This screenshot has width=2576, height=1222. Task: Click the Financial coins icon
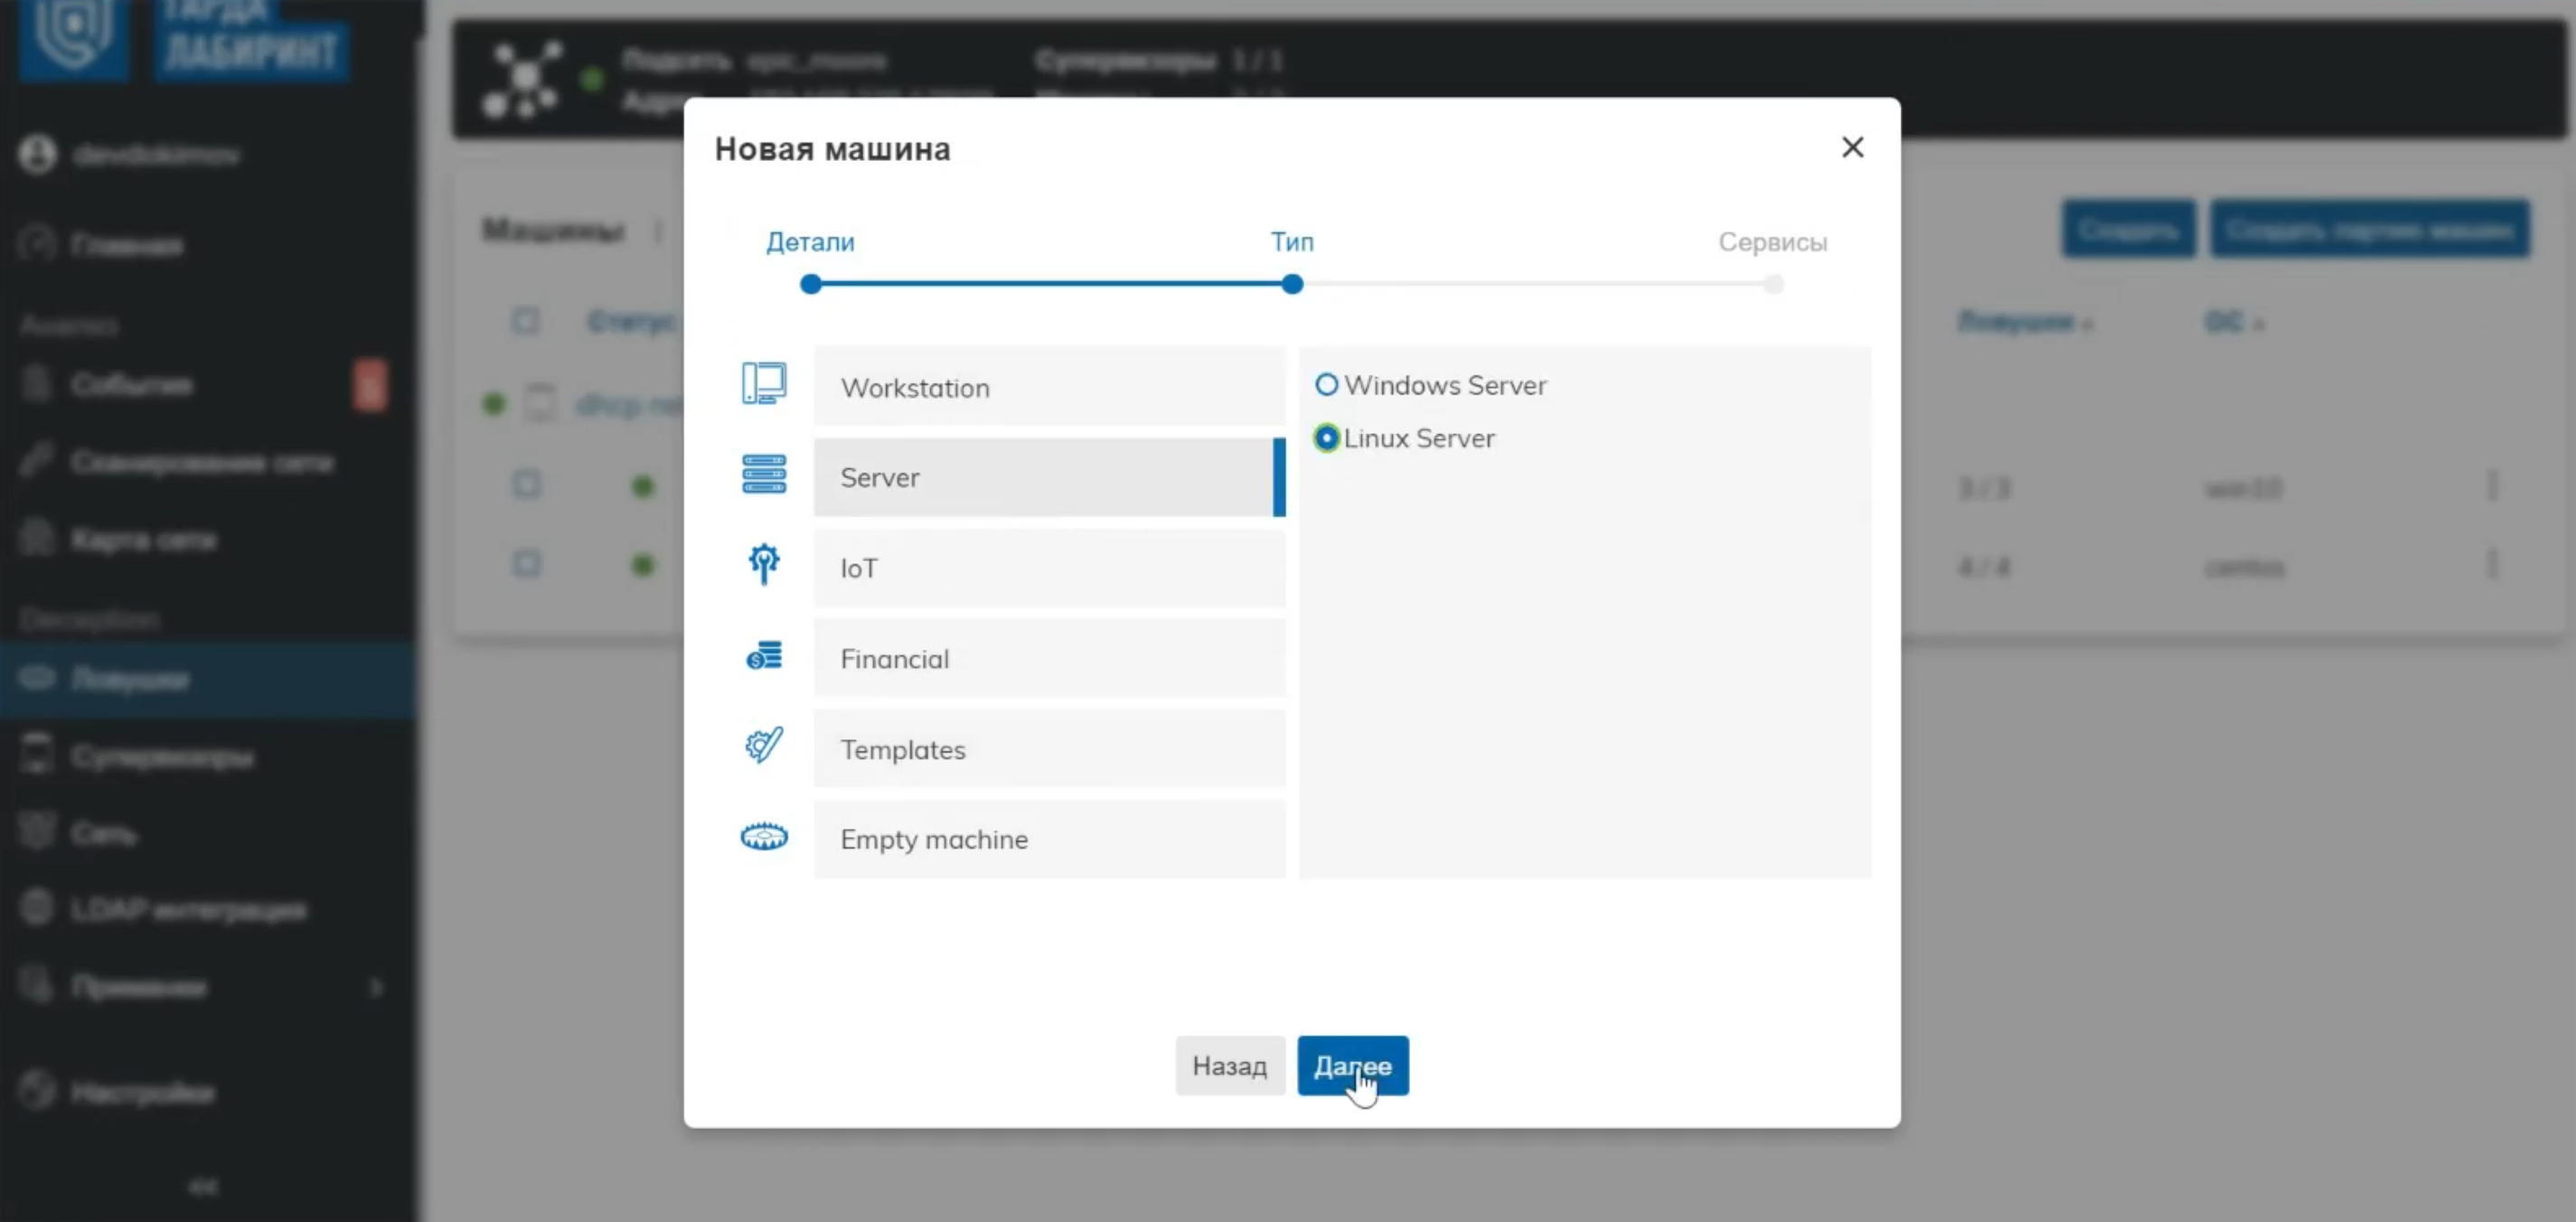763,656
